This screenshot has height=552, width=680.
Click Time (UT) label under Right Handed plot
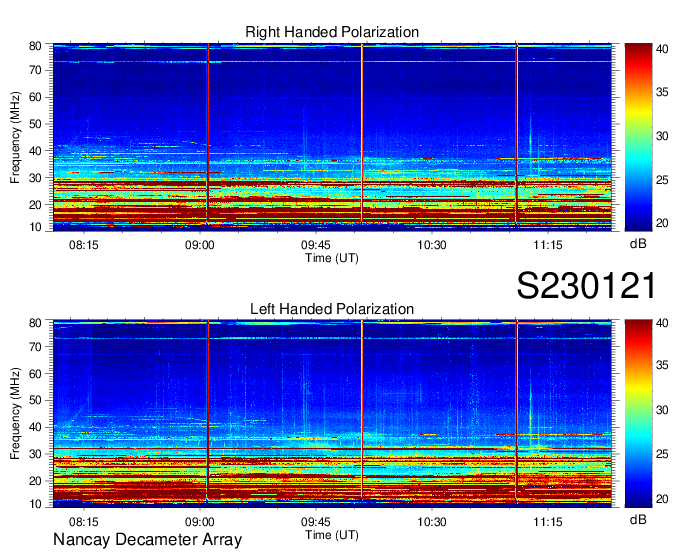point(332,258)
